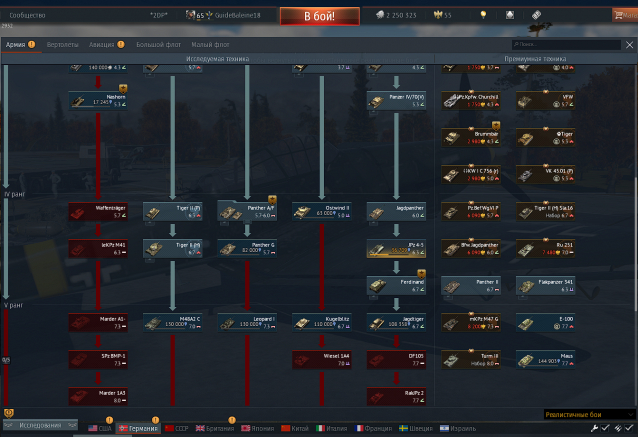Select the premium E-100 tank
The image size is (638, 437).
pos(546,323)
